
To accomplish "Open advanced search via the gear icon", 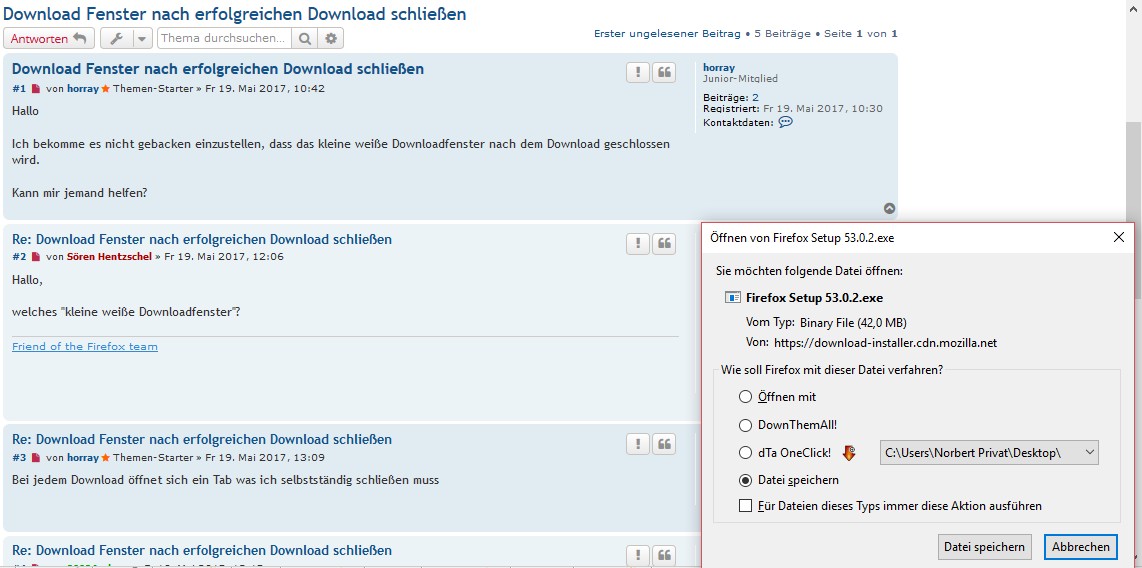I will click(332, 38).
